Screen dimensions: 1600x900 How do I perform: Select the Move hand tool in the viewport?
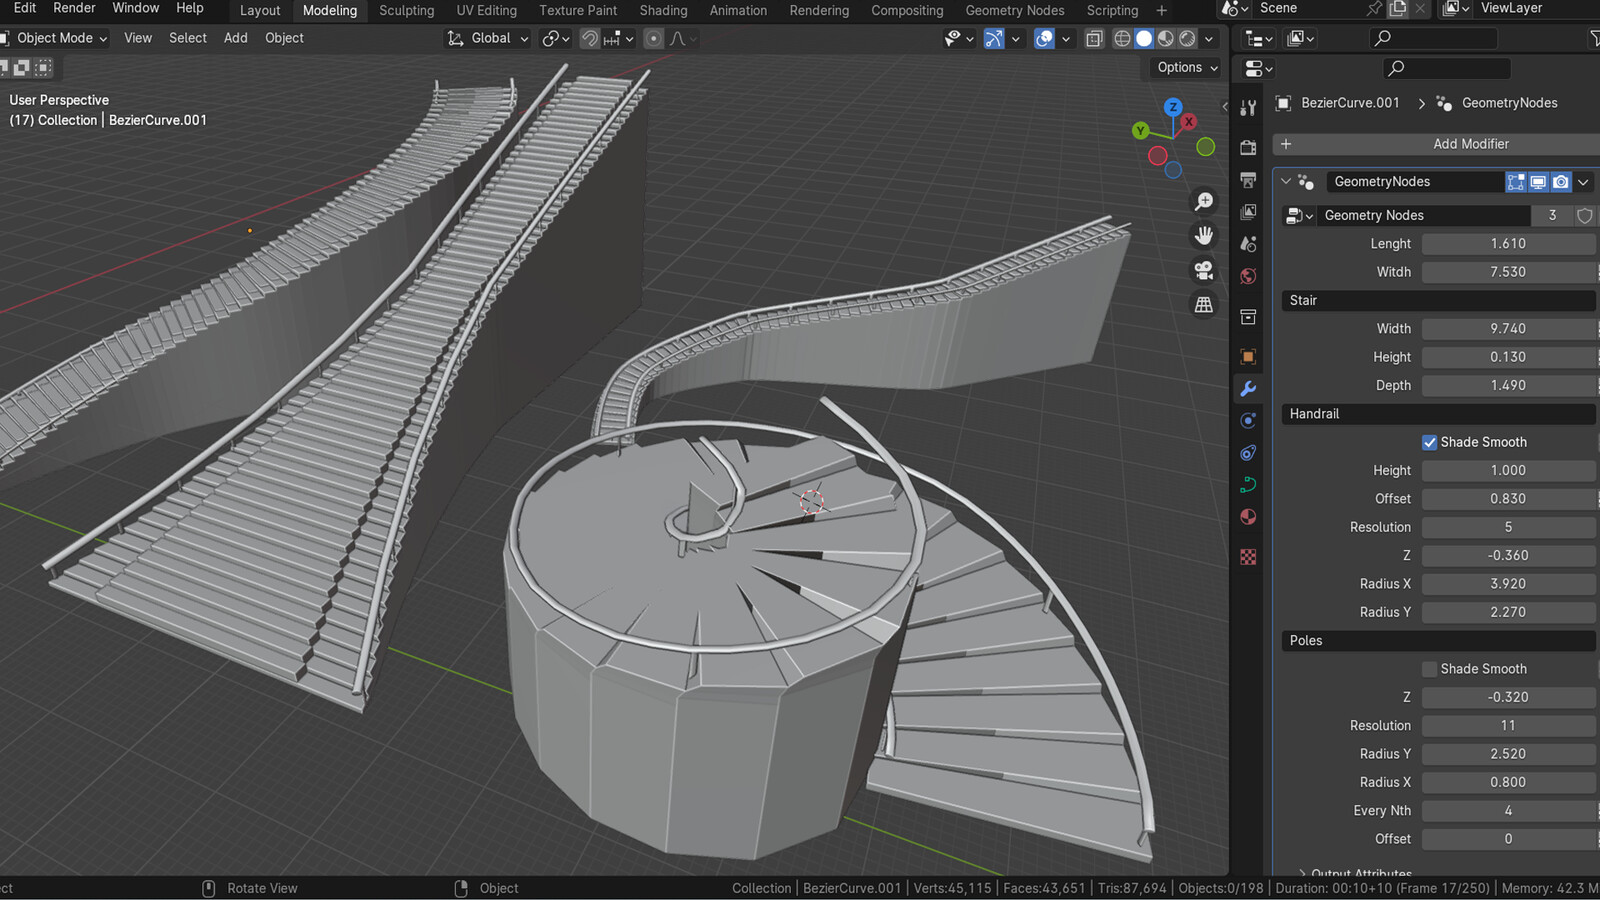coord(1203,235)
